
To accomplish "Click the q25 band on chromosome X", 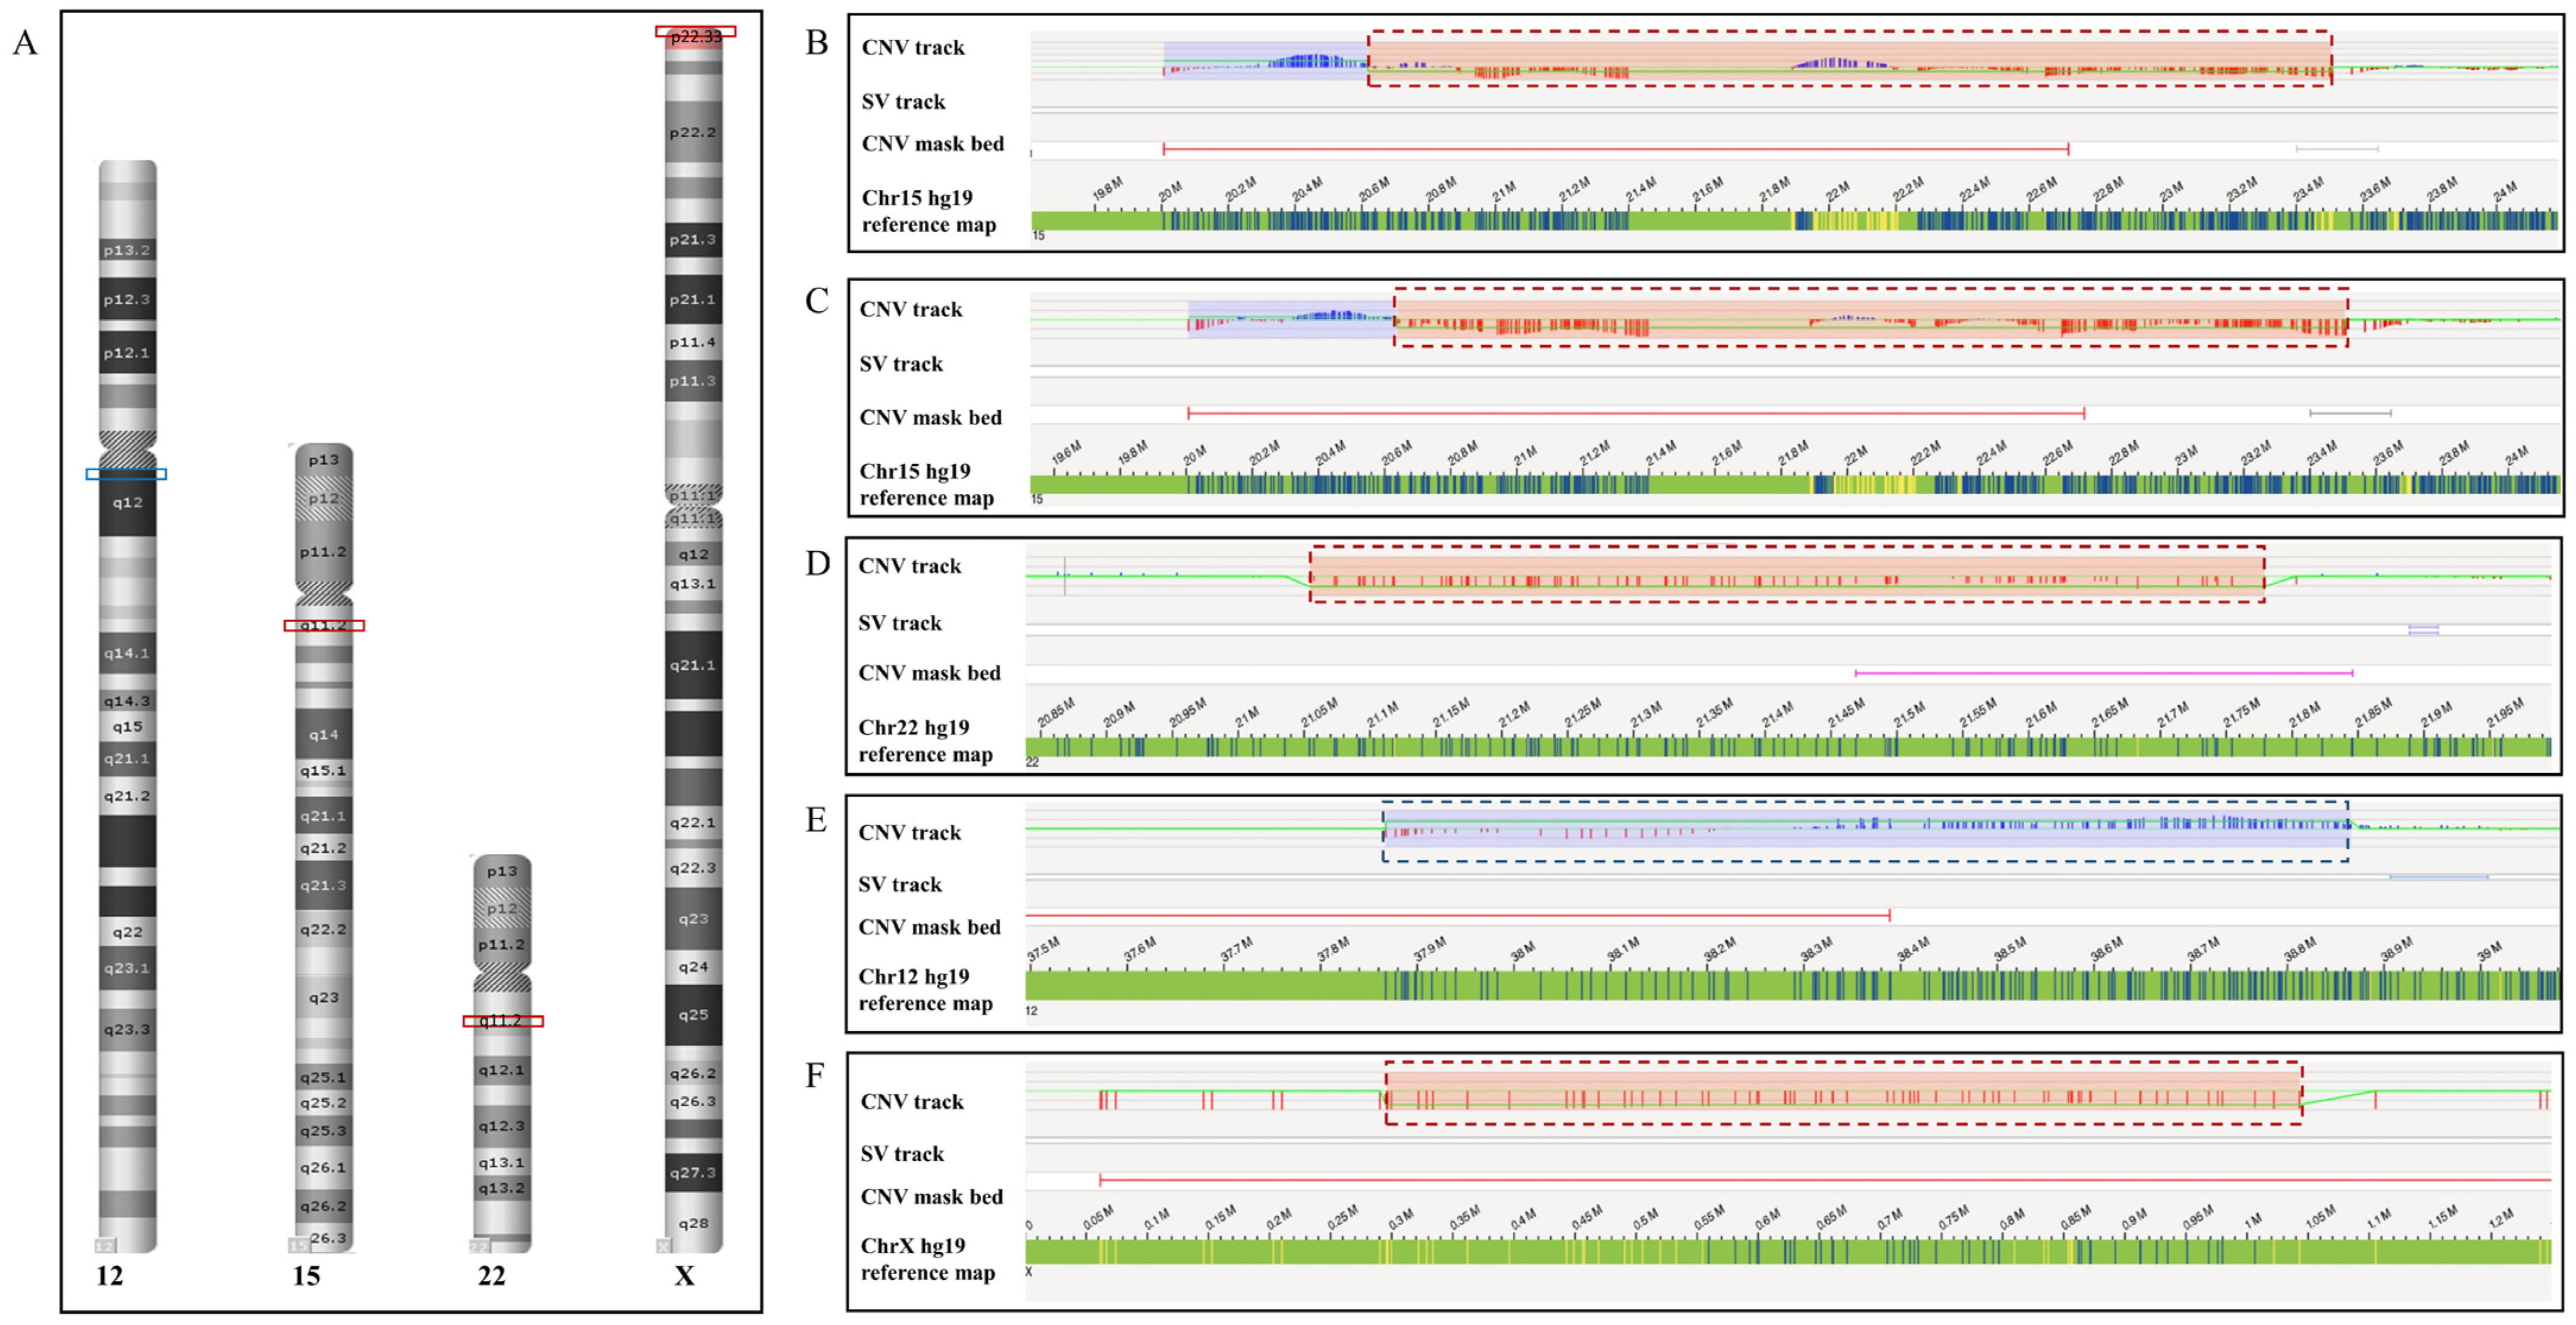I will [693, 1014].
